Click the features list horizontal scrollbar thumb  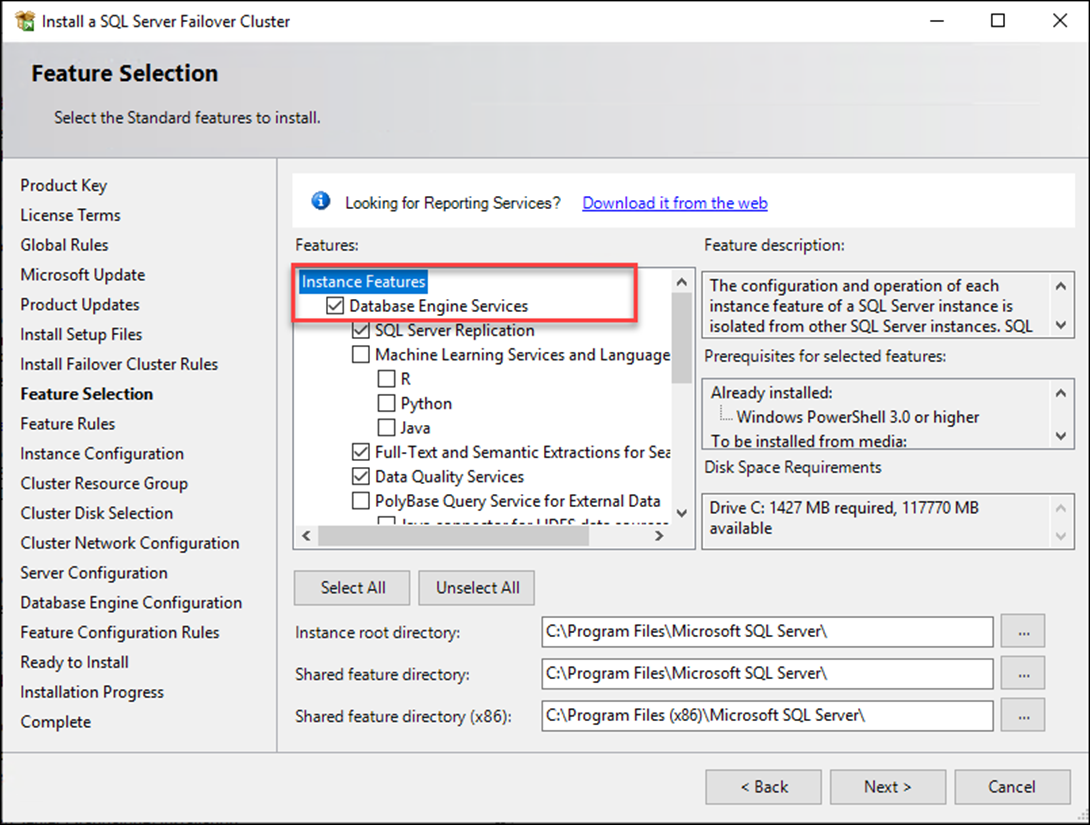tap(453, 535)
